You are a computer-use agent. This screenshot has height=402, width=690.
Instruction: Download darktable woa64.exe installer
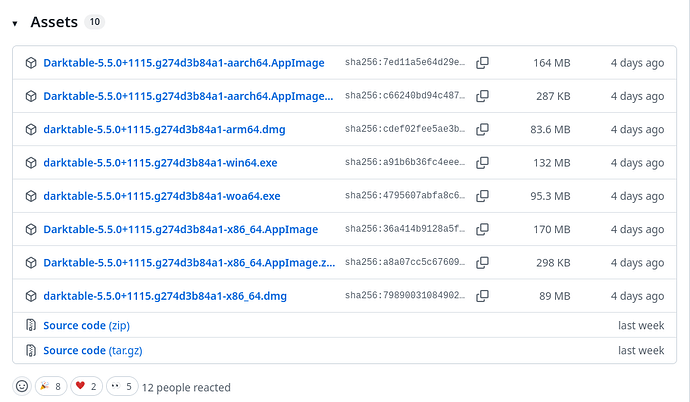click(161, 196)
